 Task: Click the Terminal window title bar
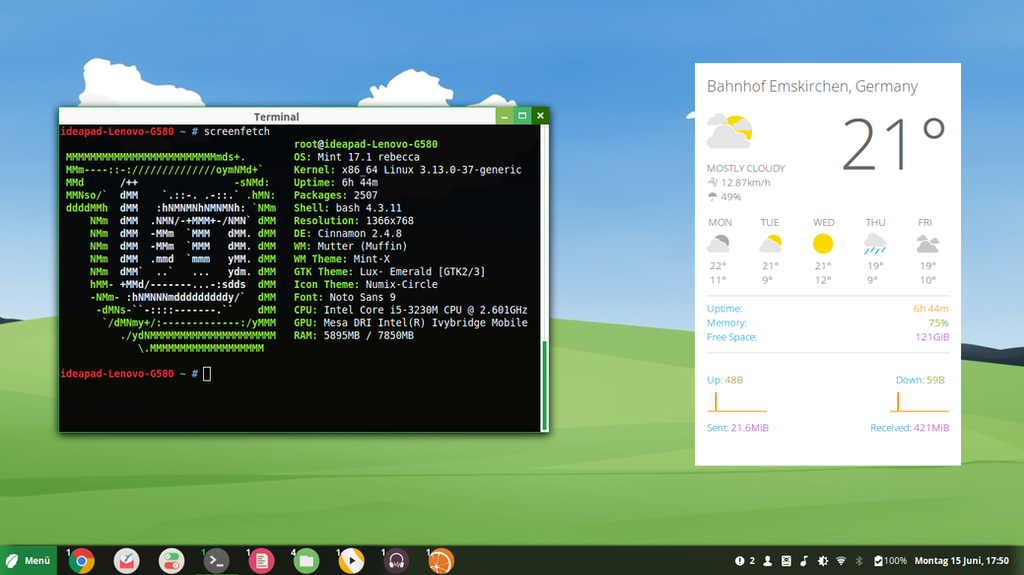[x=276, y=116]
